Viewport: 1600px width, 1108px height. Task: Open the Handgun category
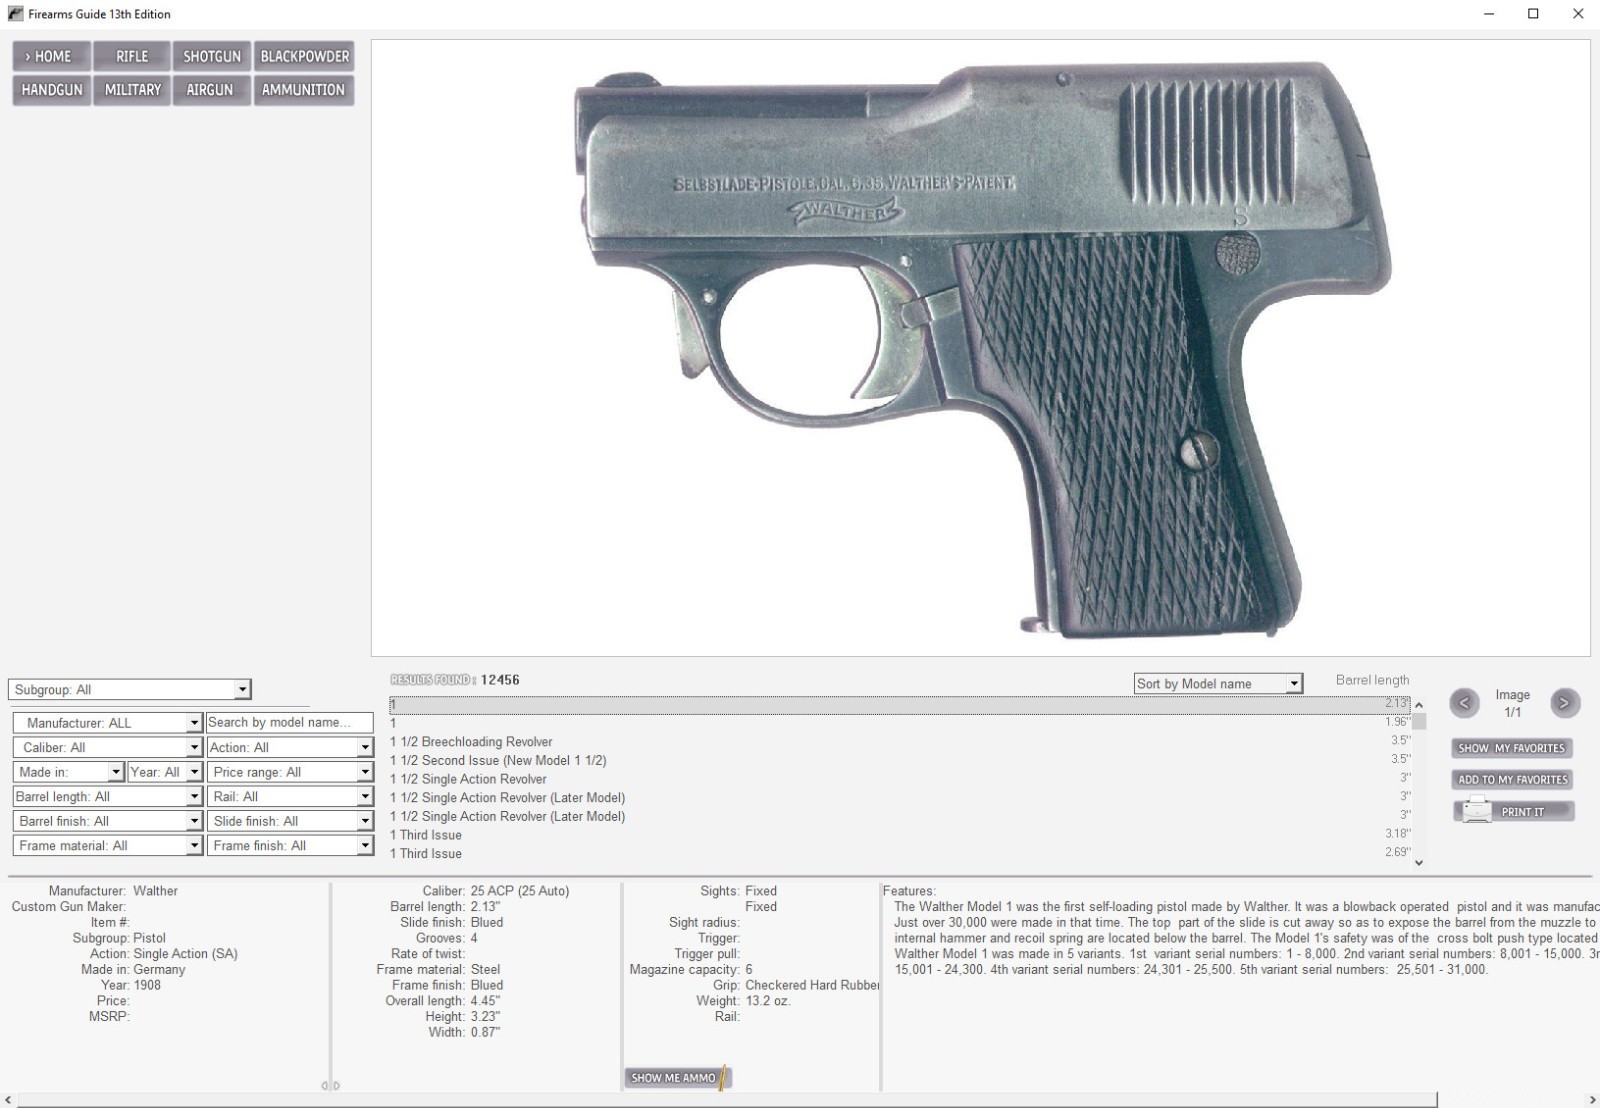[x=51, y=90]
